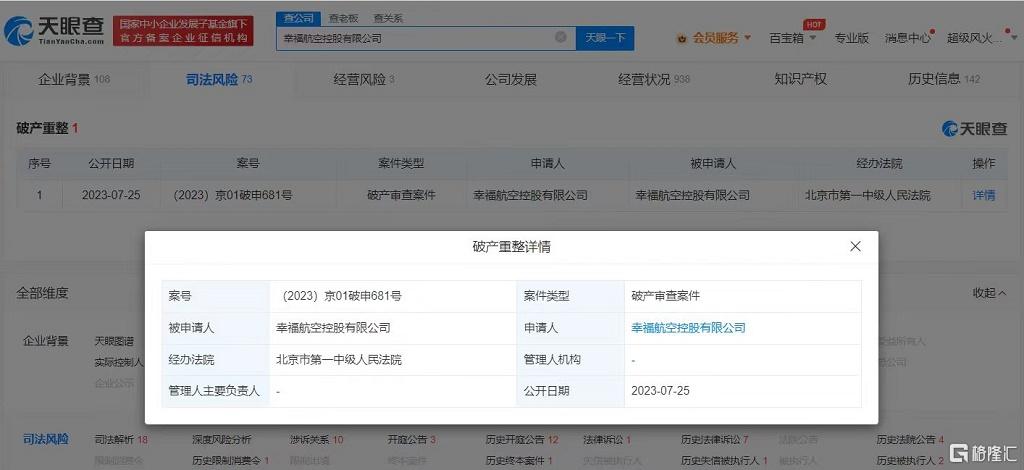Click applicant link 幸福航空控股有限公司 in dialog
Image resolution: width=1024 pixels, height=470 pixels.
click(x=688, y=328)
